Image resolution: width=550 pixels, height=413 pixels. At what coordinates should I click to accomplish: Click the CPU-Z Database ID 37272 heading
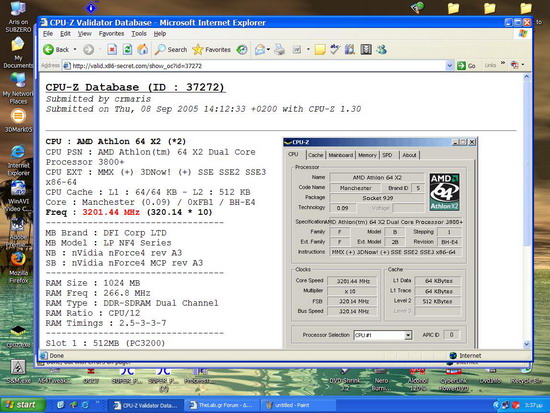[x=135, y=87]
